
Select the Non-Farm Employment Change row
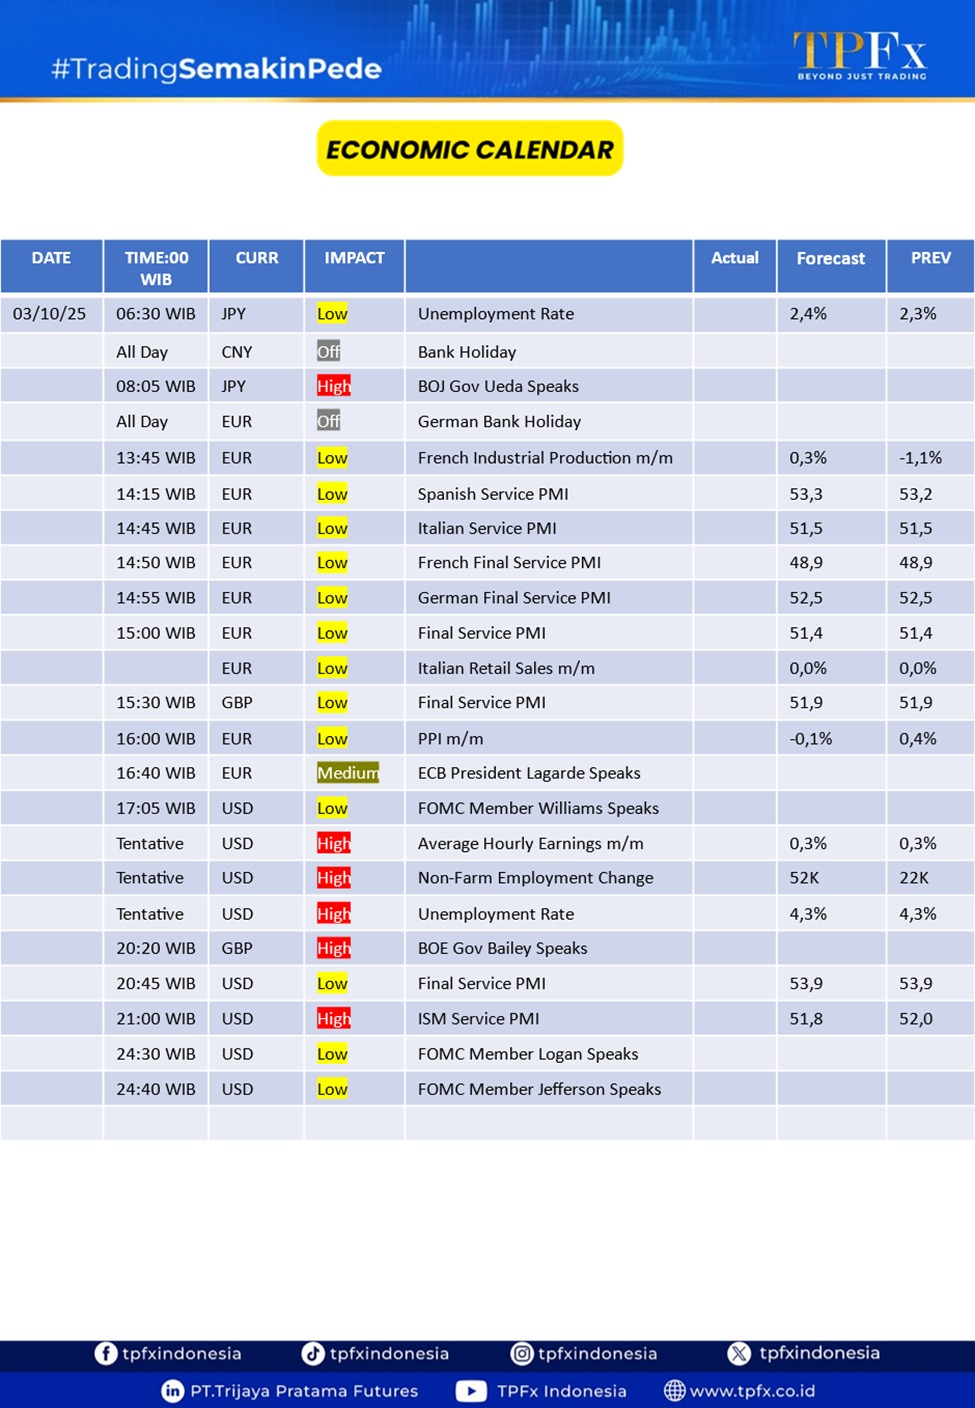tap(535, 878)
